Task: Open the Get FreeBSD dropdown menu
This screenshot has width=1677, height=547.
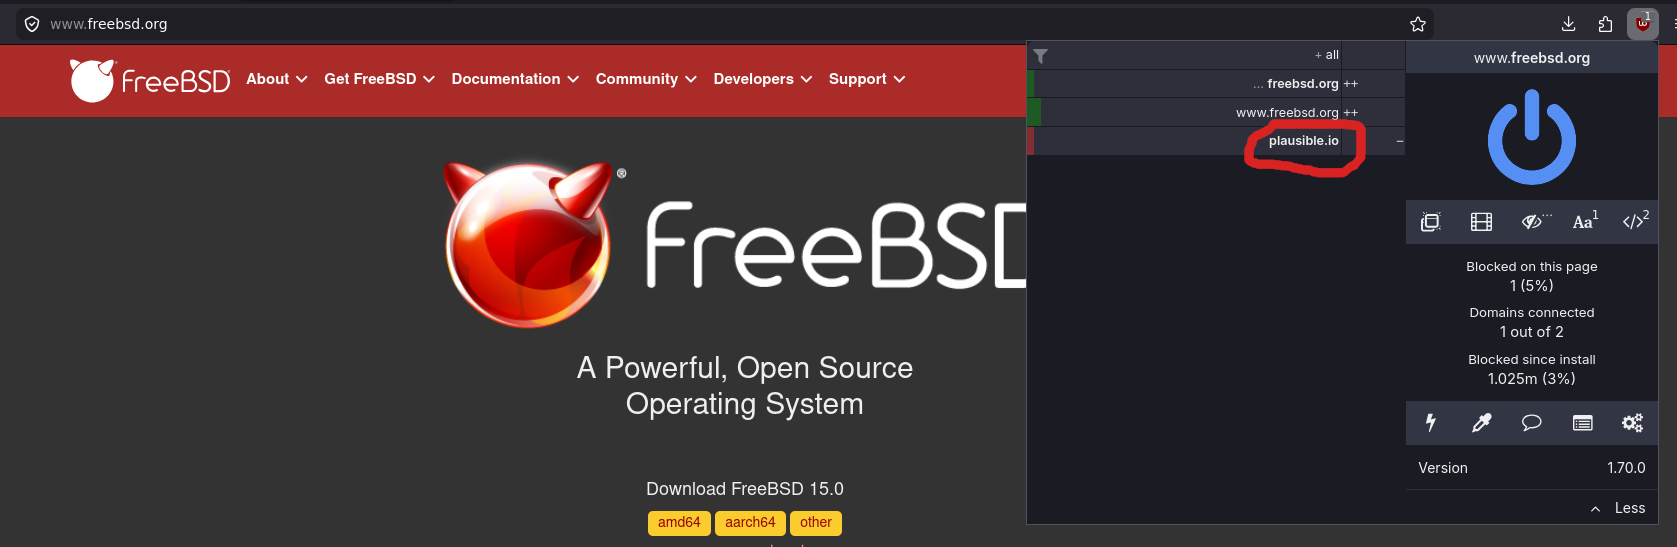Action: (x=379, y=79)
